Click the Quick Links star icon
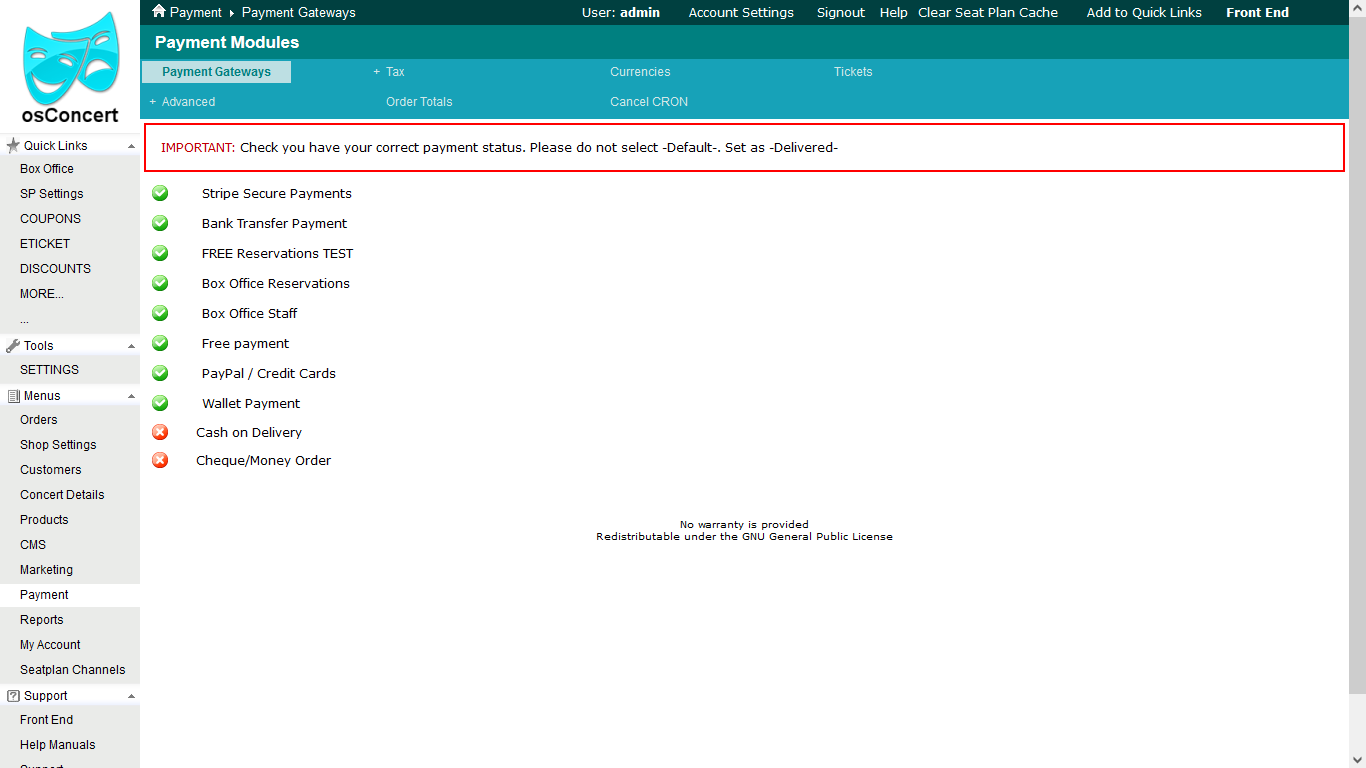 pyautogui.click(x=13, y=146)
